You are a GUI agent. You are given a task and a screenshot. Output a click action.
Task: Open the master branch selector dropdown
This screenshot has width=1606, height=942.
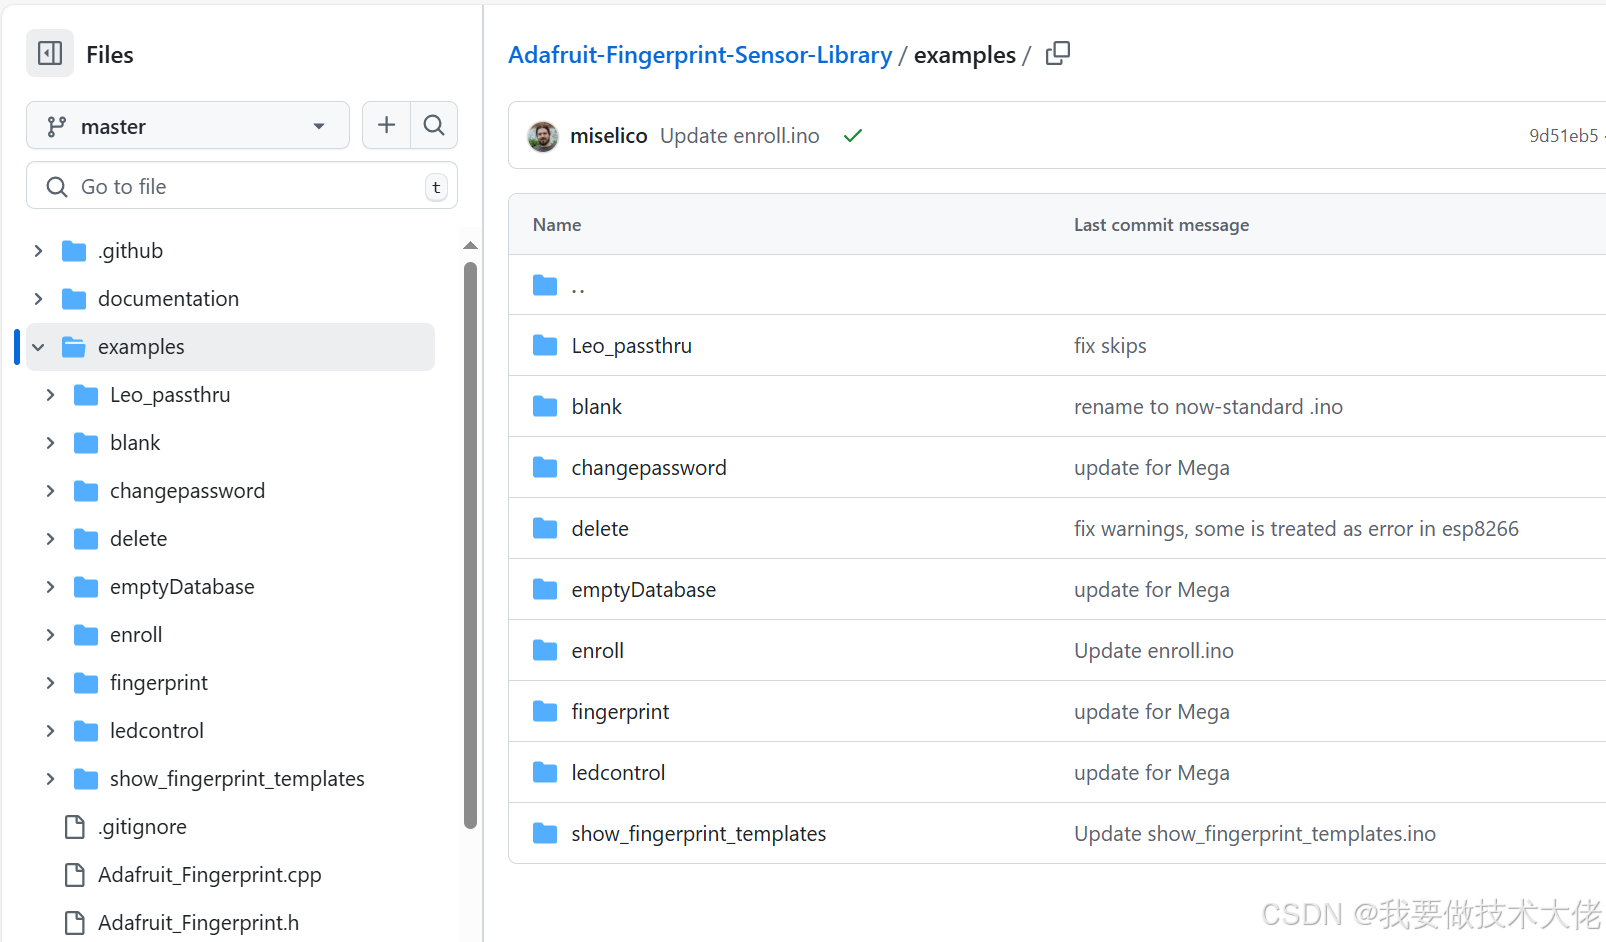click(x=188, y=126)
